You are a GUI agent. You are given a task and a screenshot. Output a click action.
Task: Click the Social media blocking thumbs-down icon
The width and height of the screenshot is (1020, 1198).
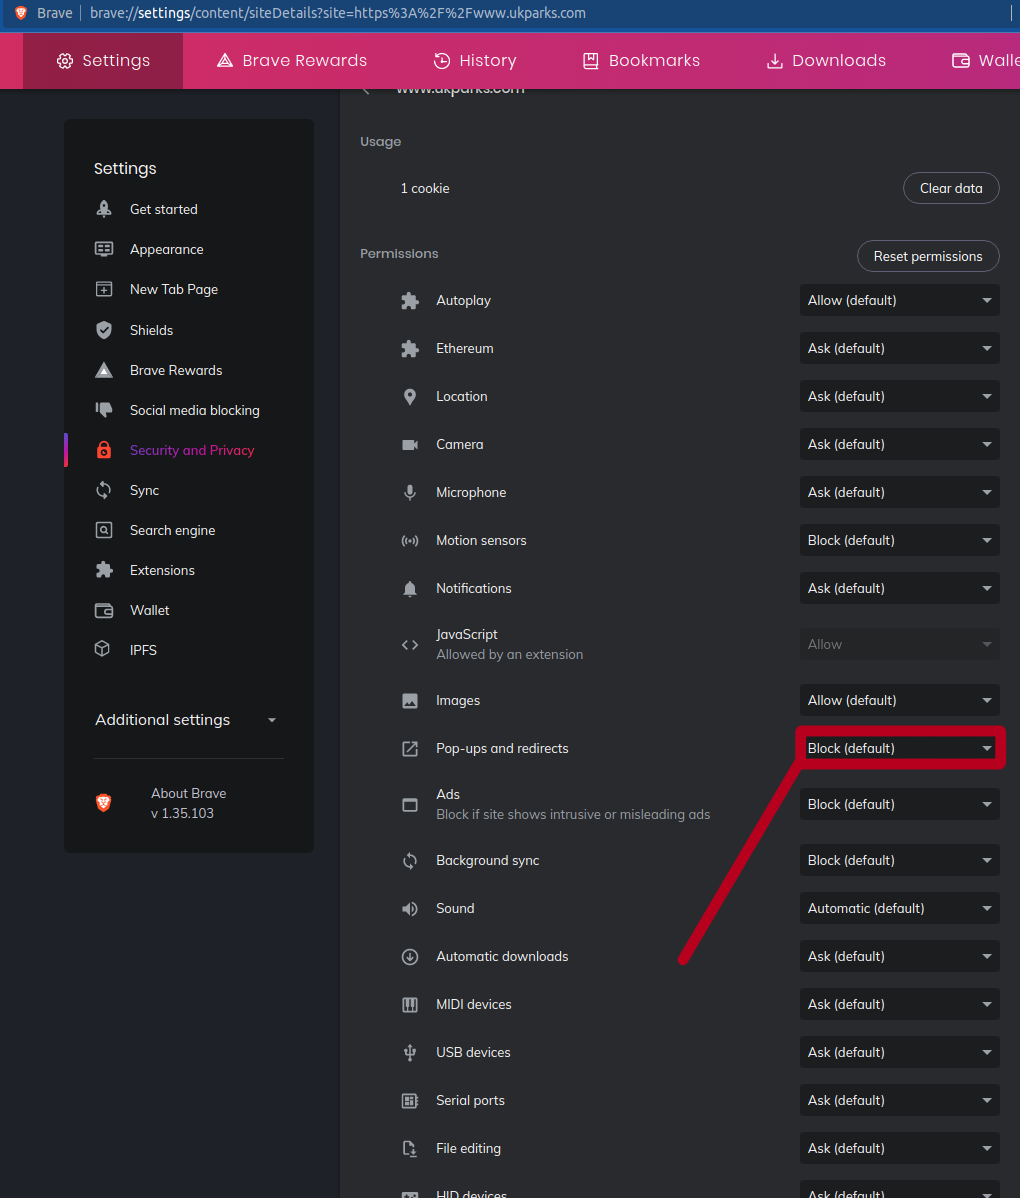[x=104, y=410]
